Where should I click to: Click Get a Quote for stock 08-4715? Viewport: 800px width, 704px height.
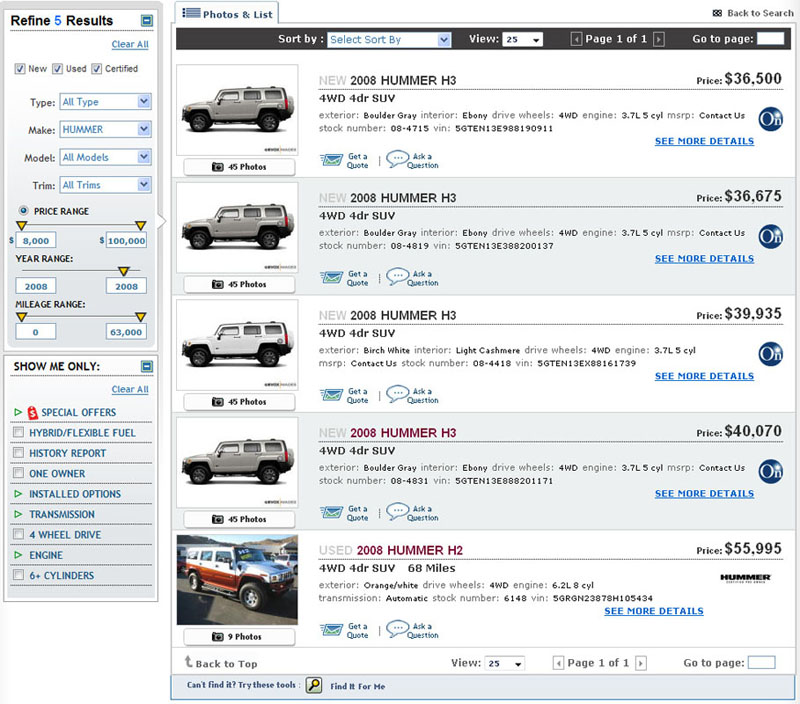click(344, 161)
